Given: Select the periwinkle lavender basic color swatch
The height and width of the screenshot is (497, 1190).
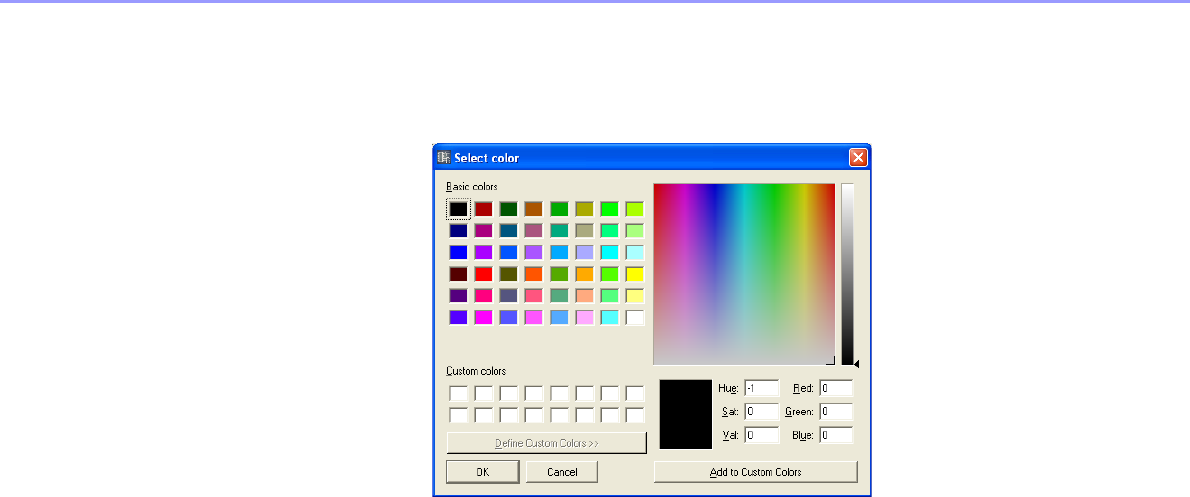Looking at the screenshot, I should [584, 253].
